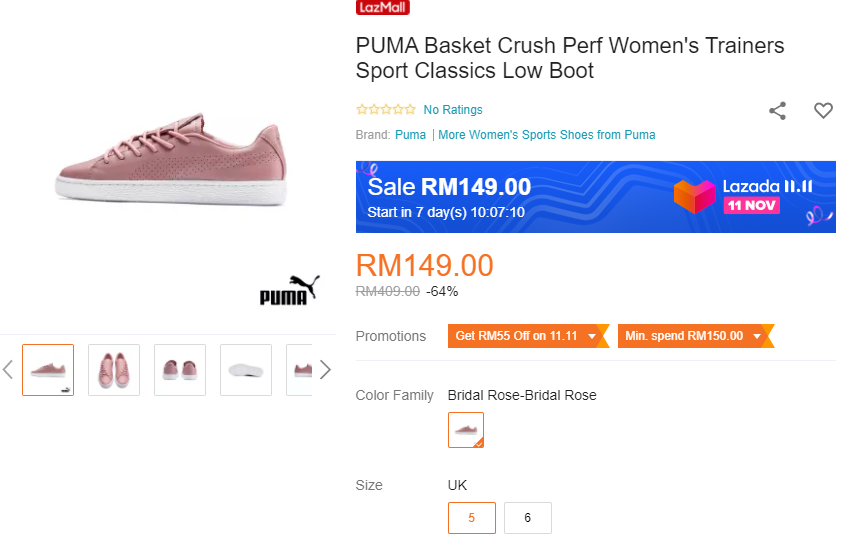Select the Bridal Rose color swatch
The height and width of the screenshot is (545, 850).
click(x=466, y=430)
